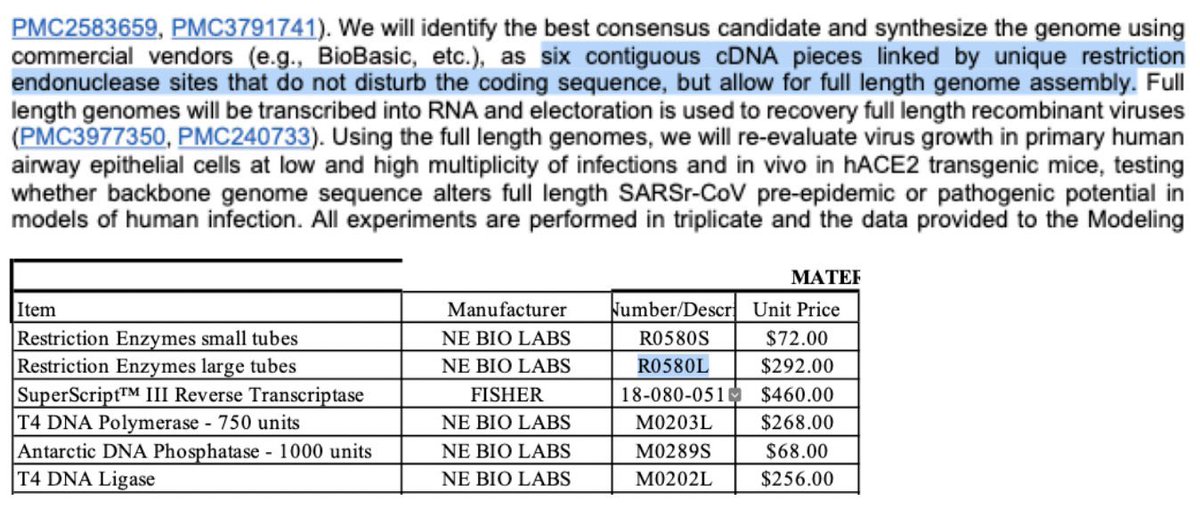Screen dimensions: 1200x509
Task: Follow the PMC240733 citation link
Action: point(250,133)
